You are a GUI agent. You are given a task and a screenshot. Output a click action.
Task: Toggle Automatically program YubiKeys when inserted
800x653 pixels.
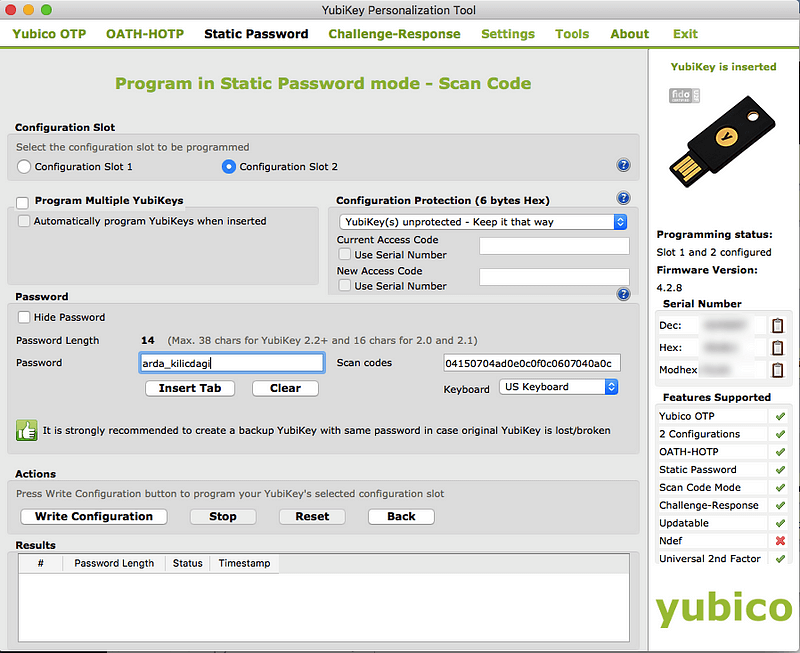23,221
